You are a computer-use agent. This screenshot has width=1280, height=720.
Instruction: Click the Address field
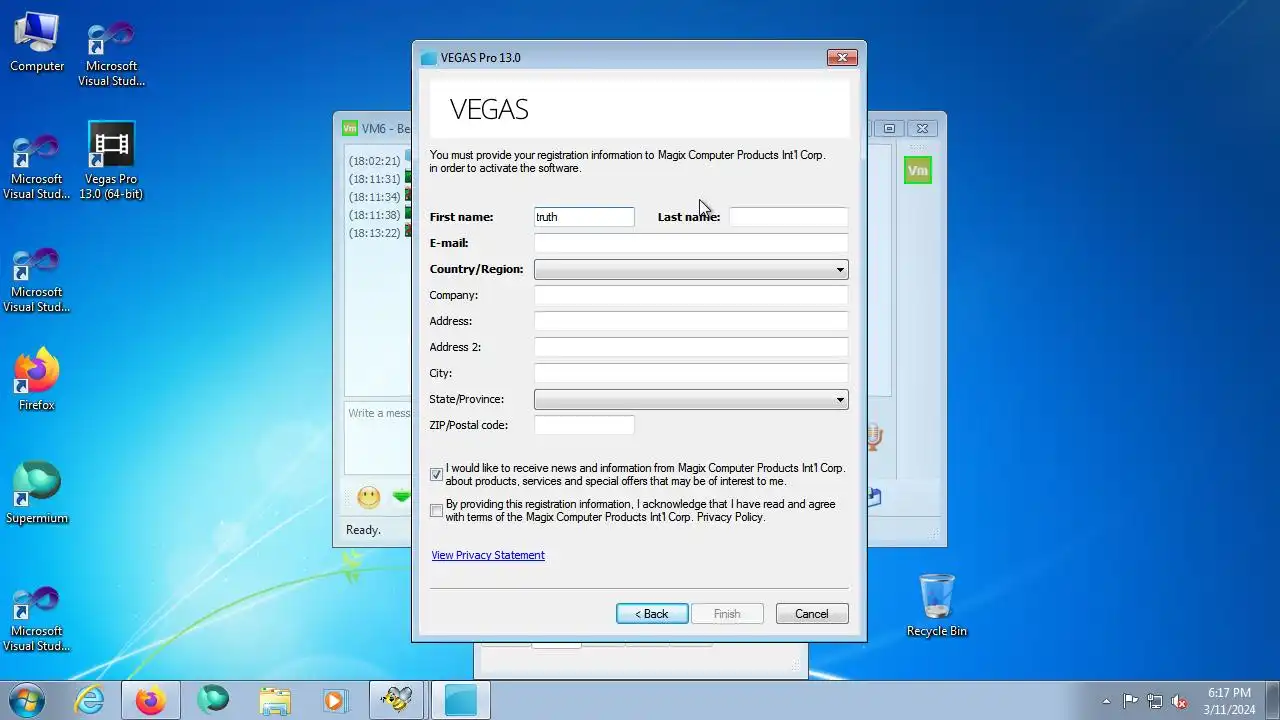[691, 321]
